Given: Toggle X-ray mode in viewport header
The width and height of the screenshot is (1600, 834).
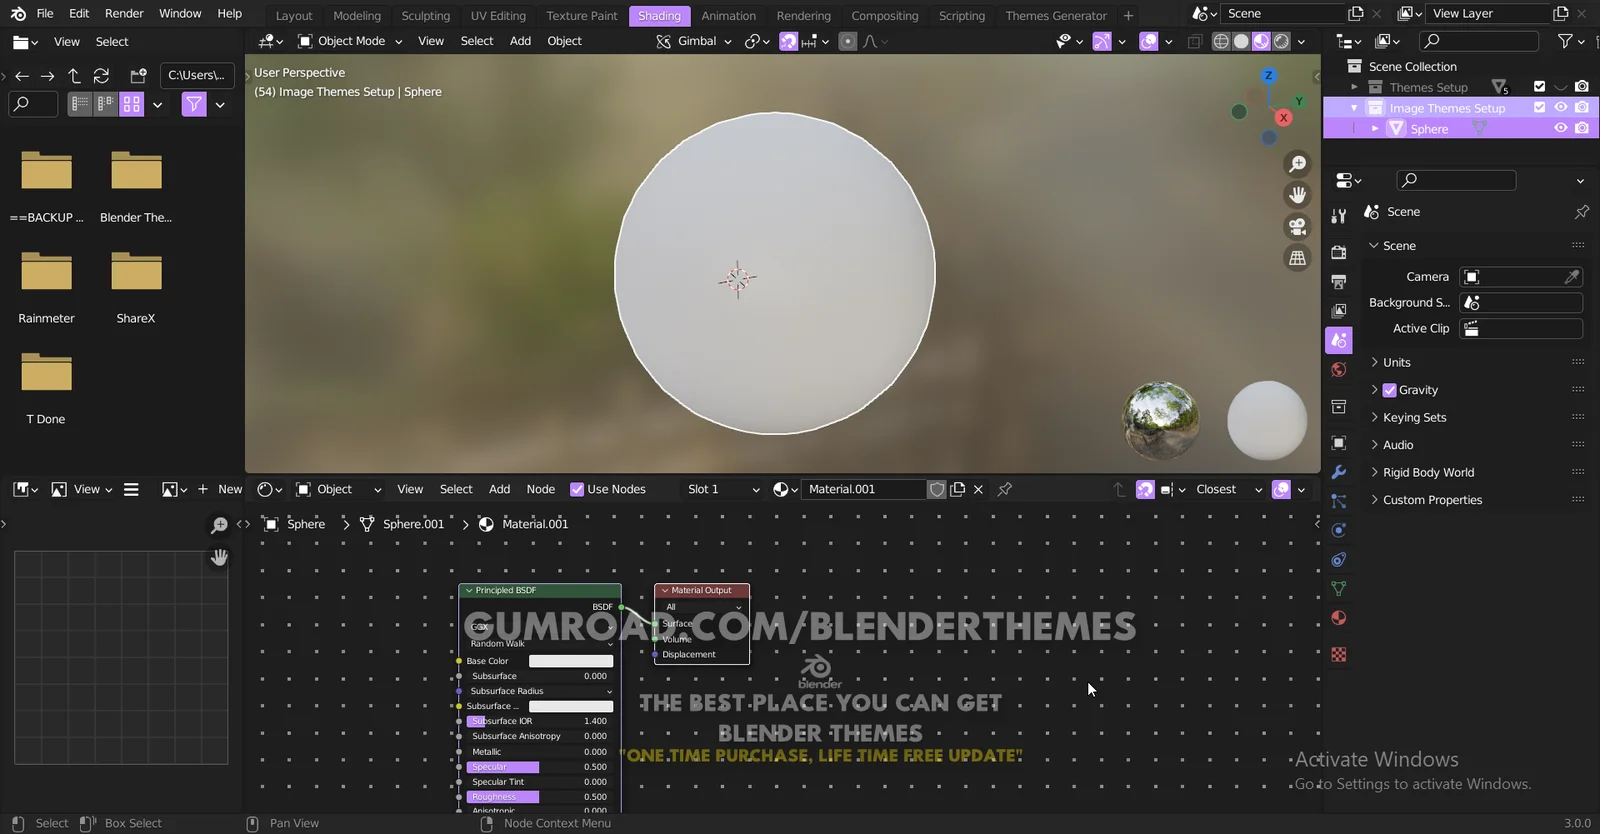Looking at the screenshot, I should (1194, 41).
